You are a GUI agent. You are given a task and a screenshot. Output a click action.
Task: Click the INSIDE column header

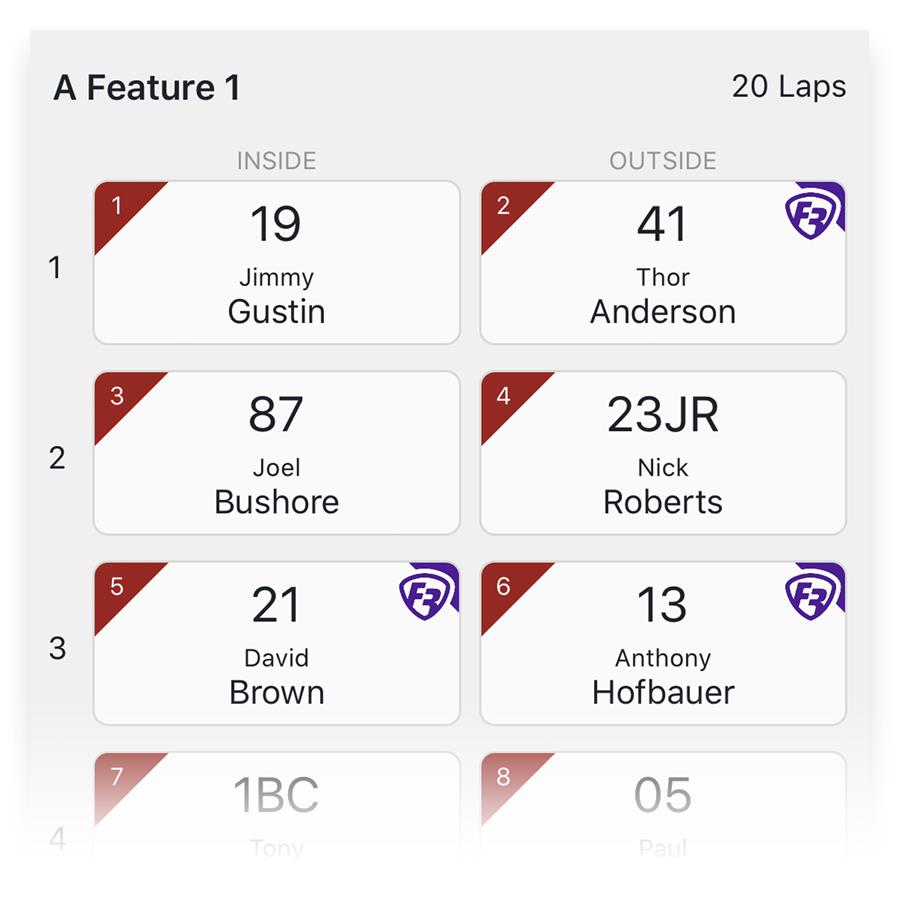coord(277,161)
